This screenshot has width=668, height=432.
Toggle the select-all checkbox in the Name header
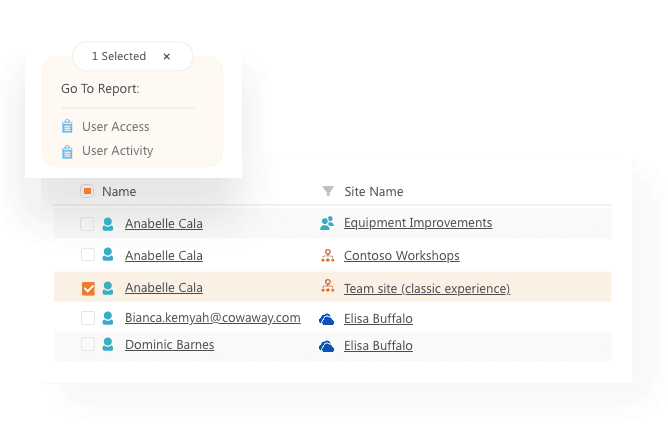click(x=87, y=191)
